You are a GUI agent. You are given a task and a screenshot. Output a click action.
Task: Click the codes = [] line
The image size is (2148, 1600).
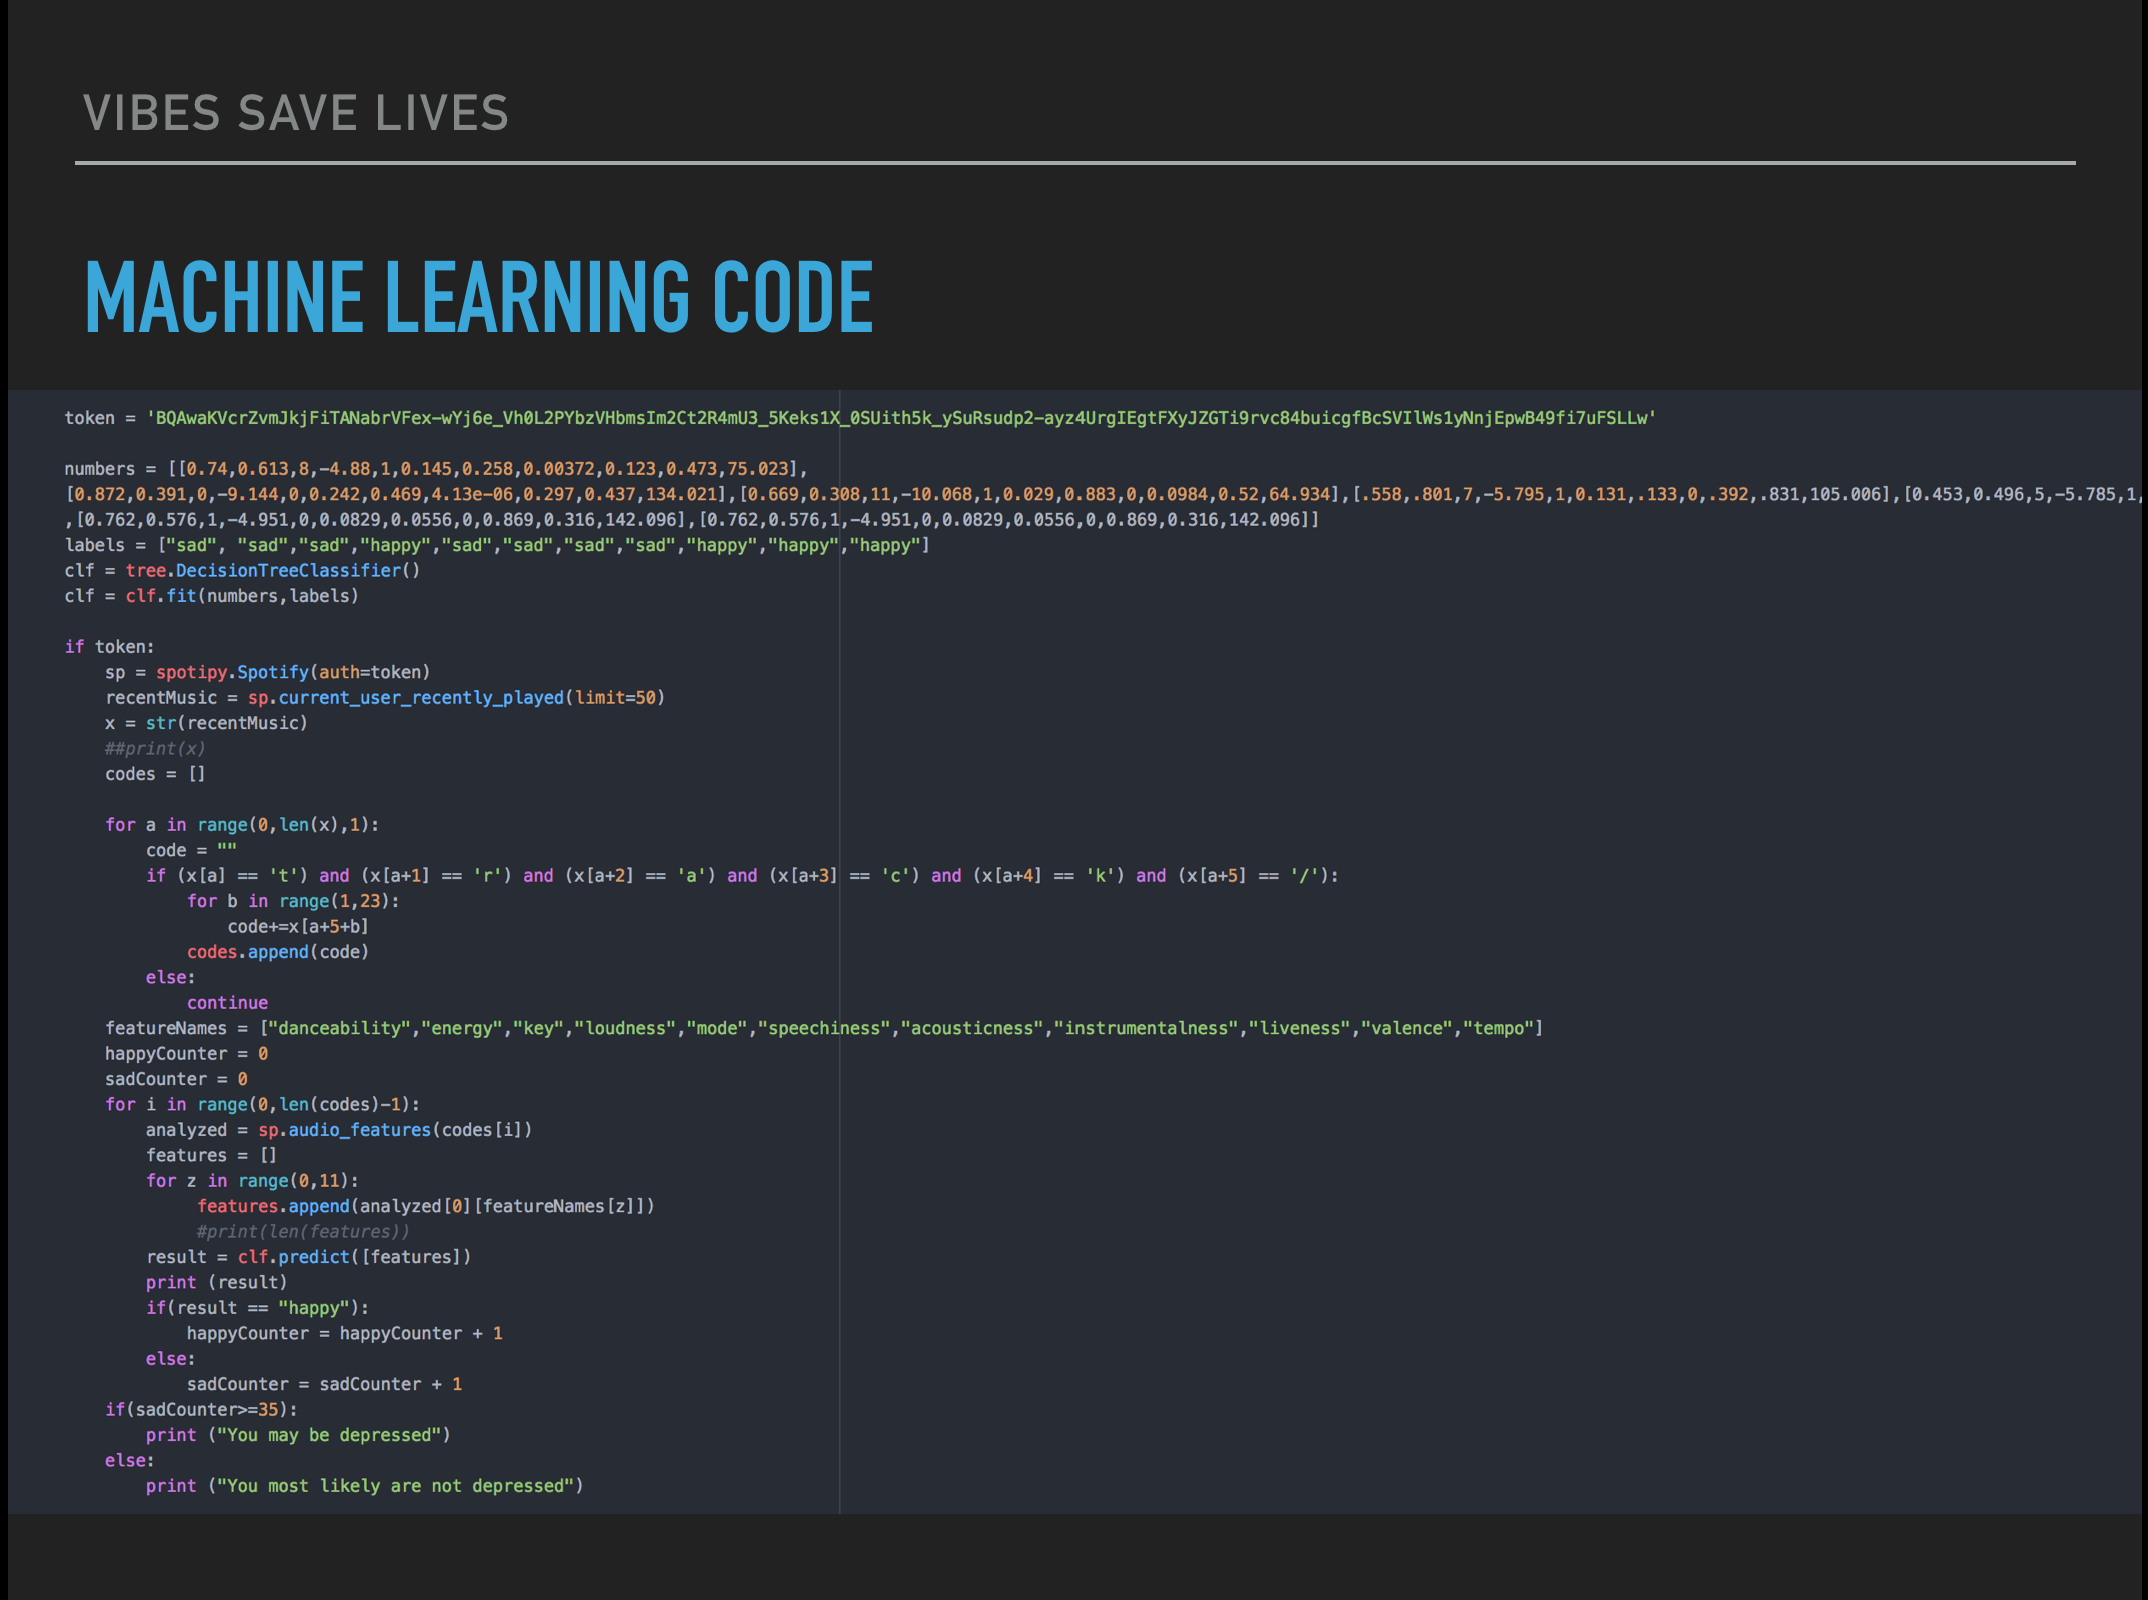[x=155, y=774]
